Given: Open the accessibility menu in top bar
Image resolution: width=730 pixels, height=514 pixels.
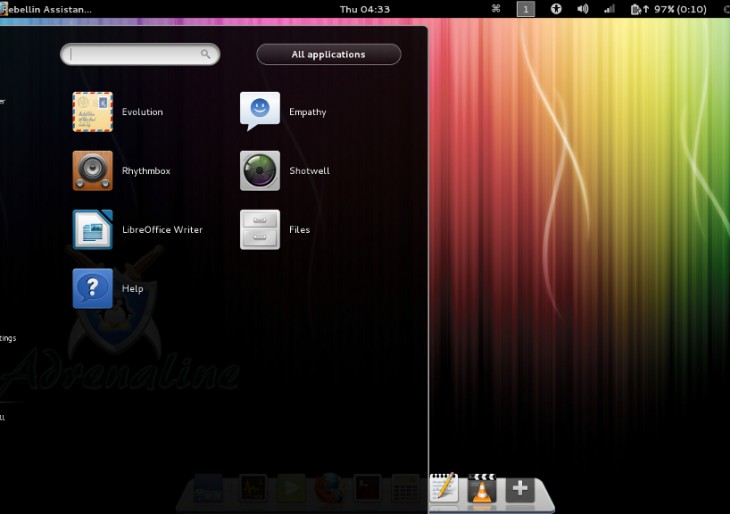Looking at the screenshot, I should tap(556, 9).
